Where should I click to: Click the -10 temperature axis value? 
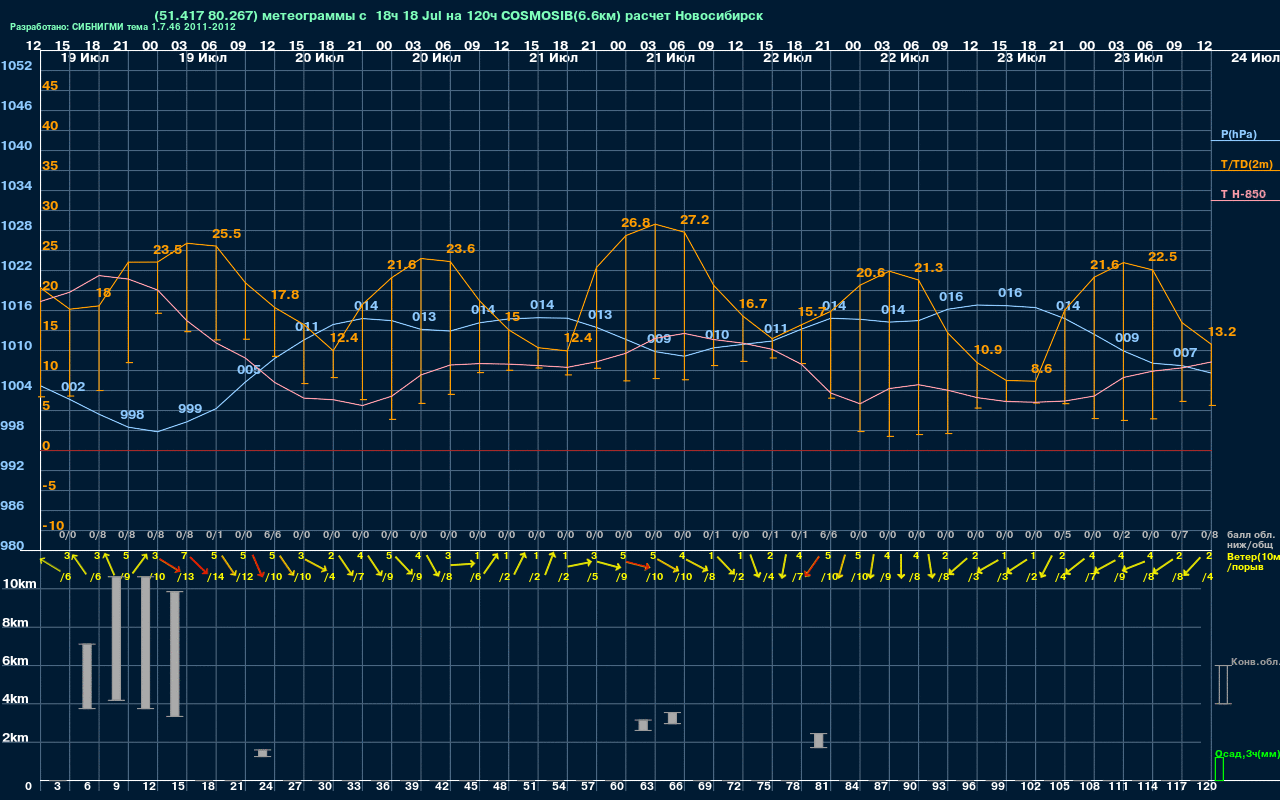pyautogui.click(x=53, y=525)
